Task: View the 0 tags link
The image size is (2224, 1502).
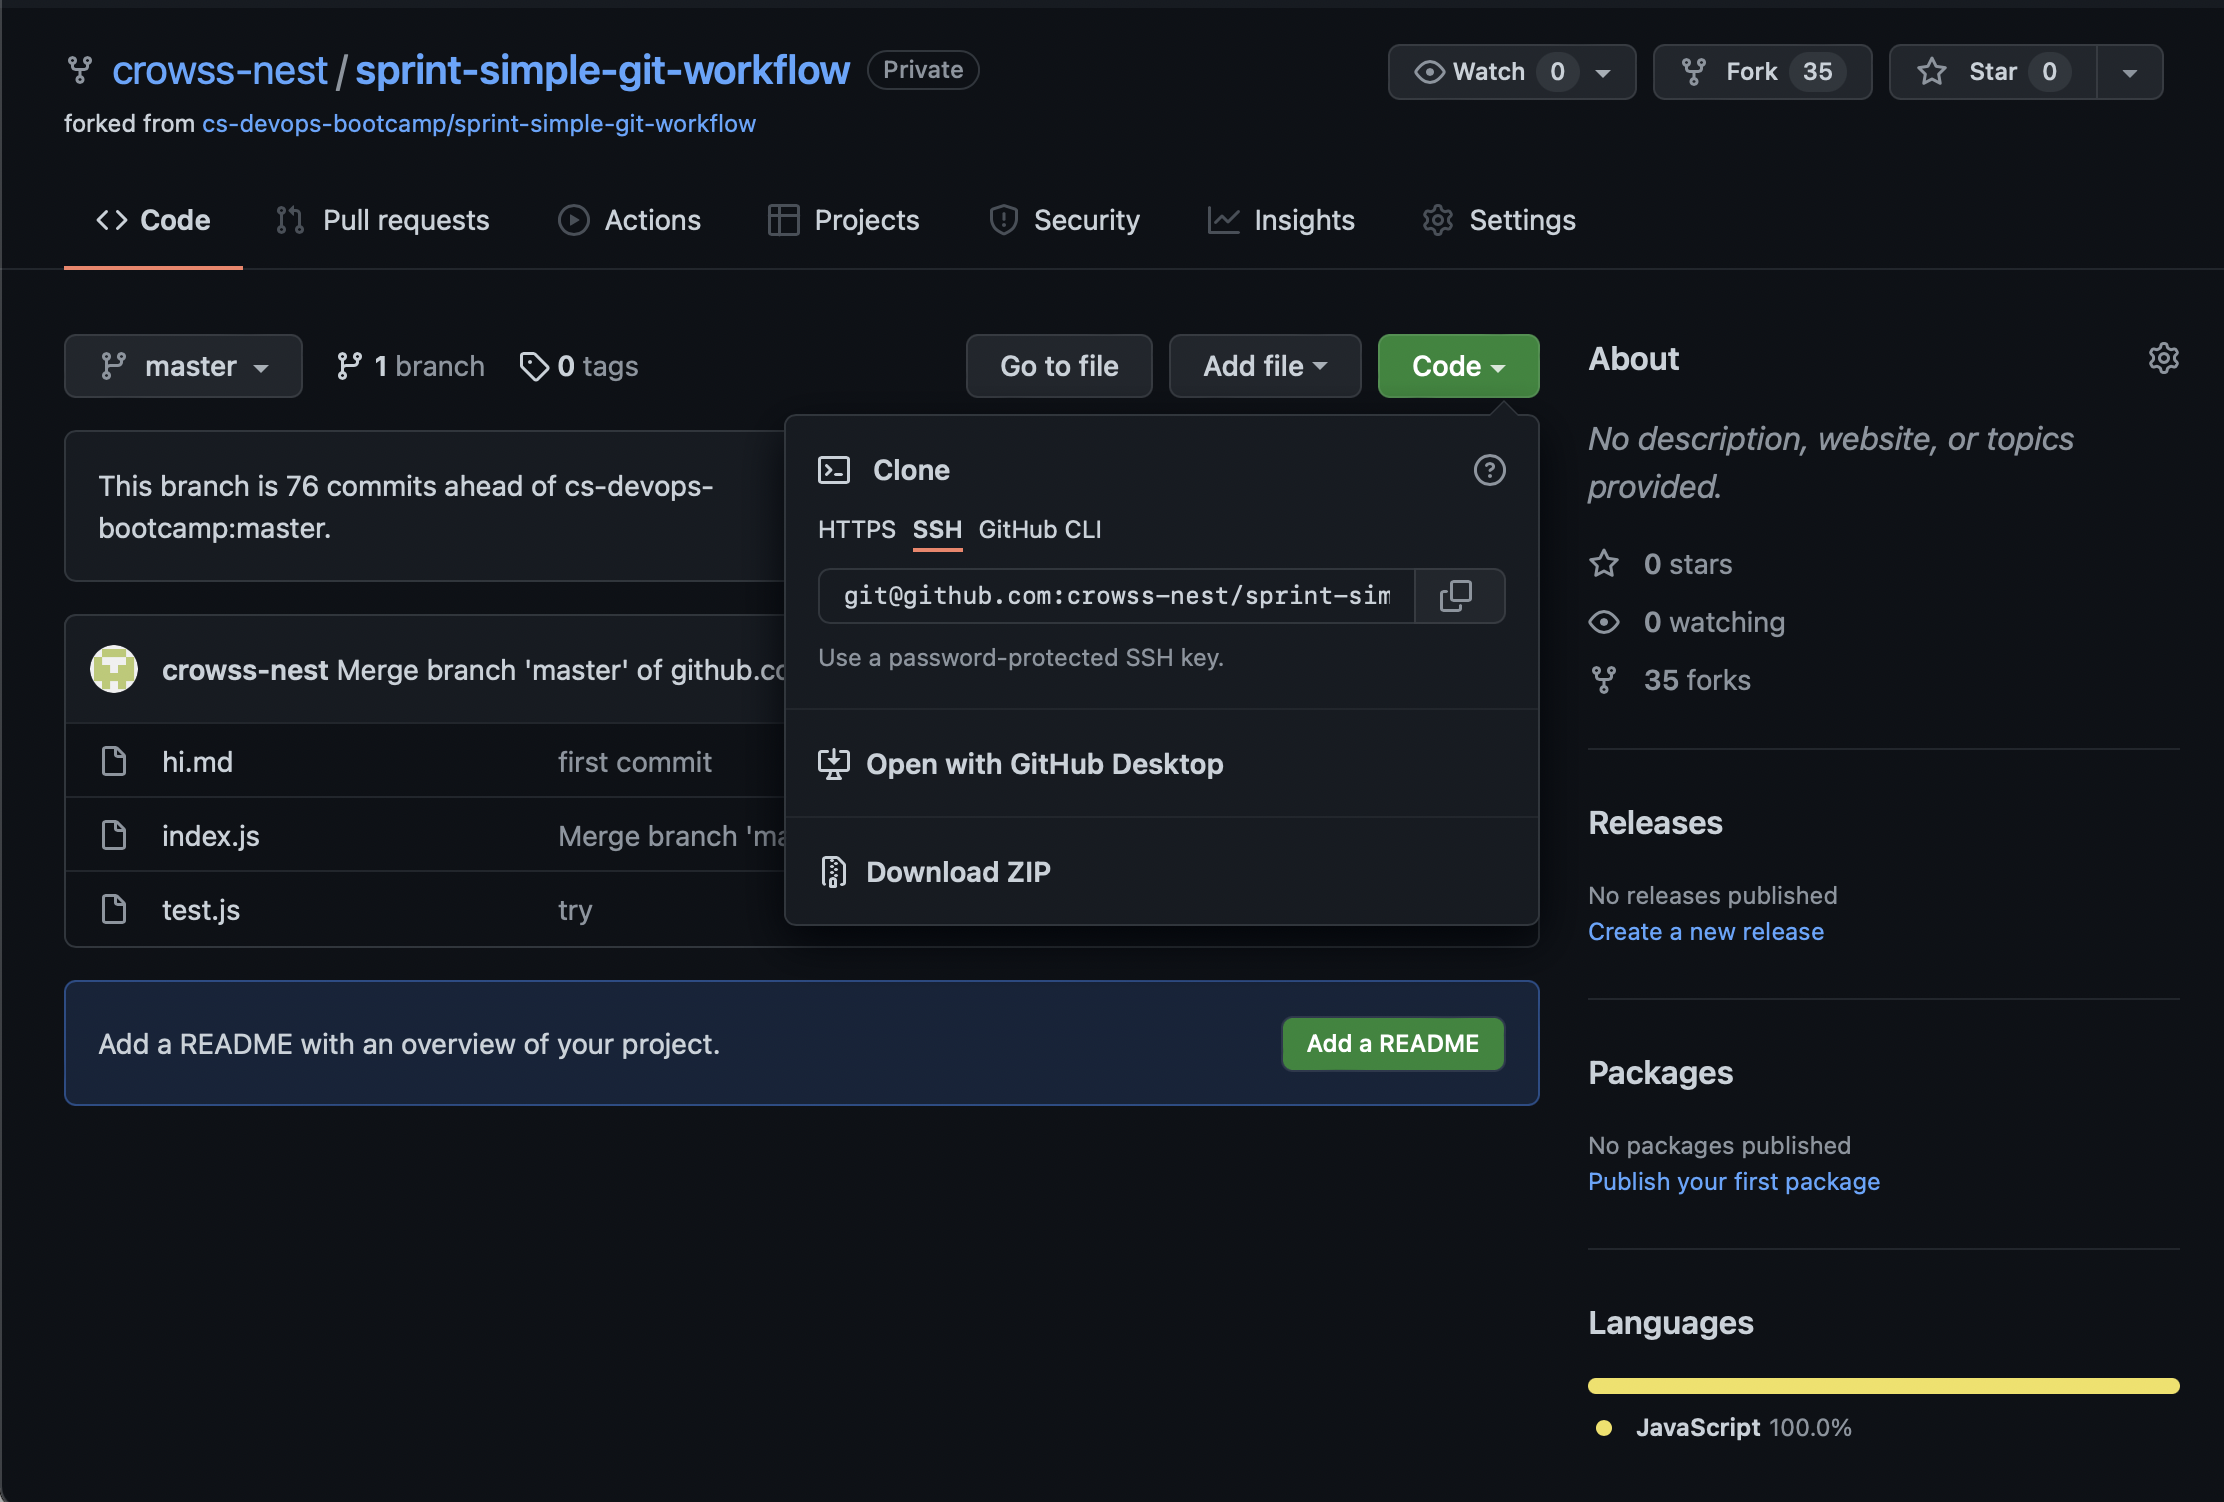Action: coord(579,366)
